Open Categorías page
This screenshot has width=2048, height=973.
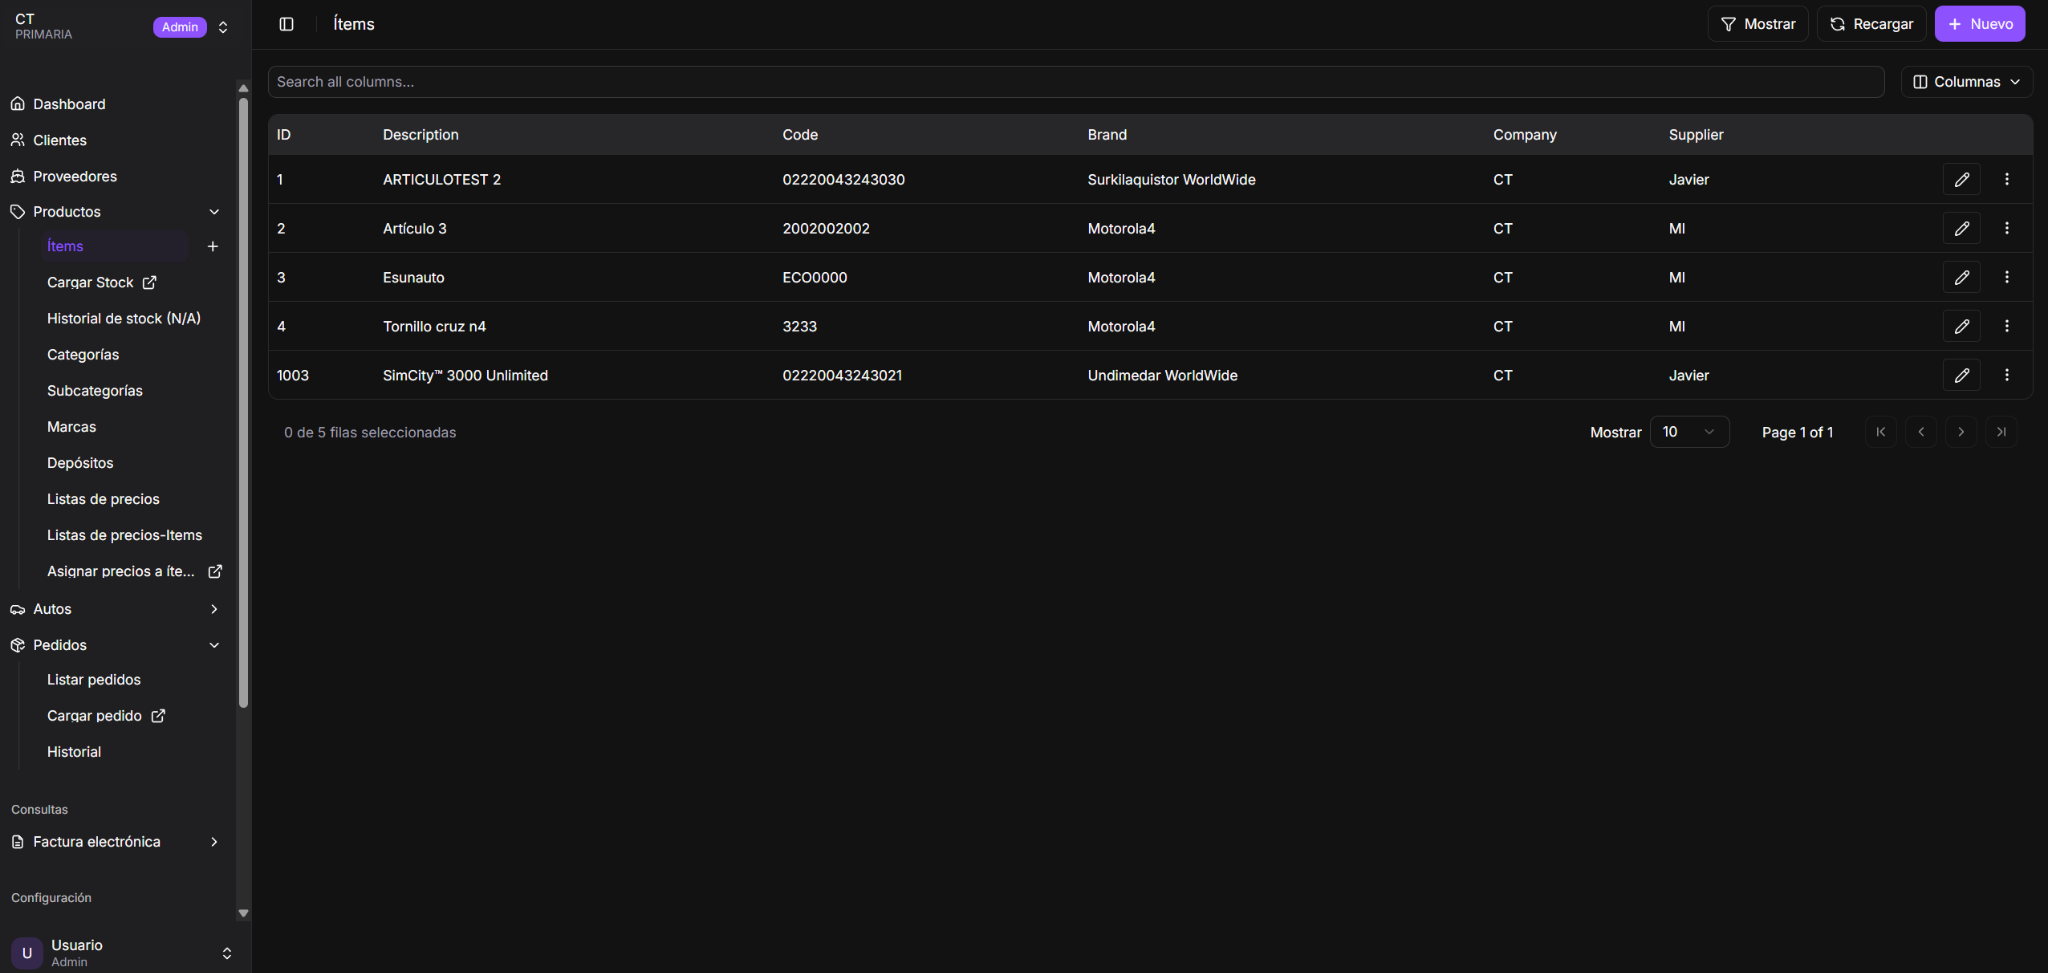pos(83,355)
